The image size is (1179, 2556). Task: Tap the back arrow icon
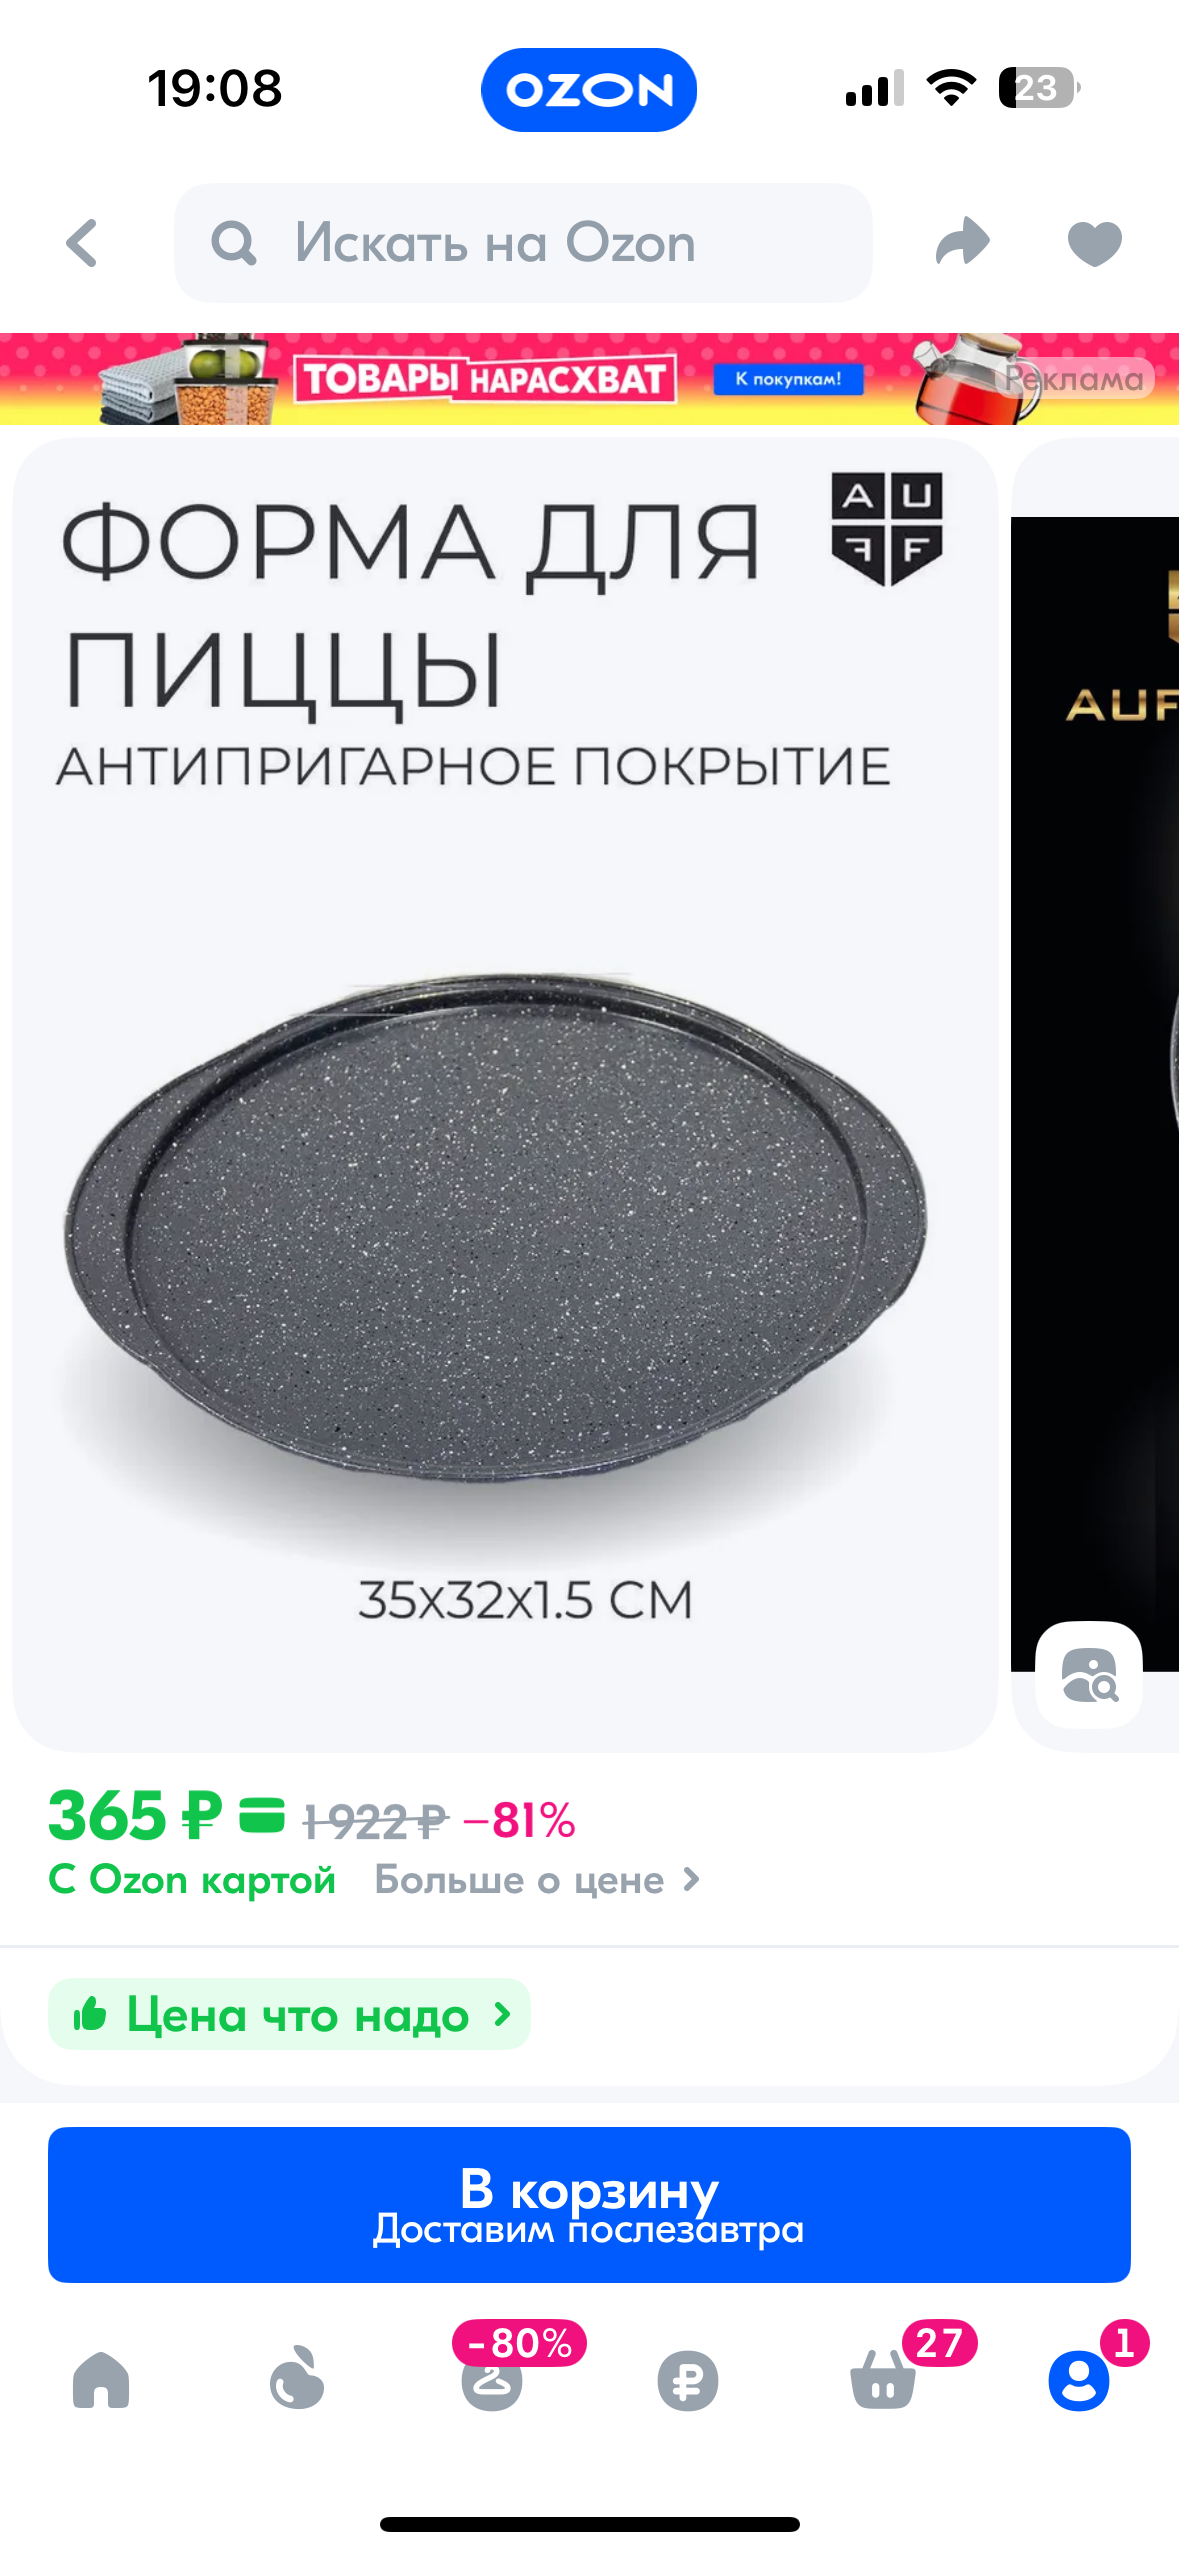[82, 243]
